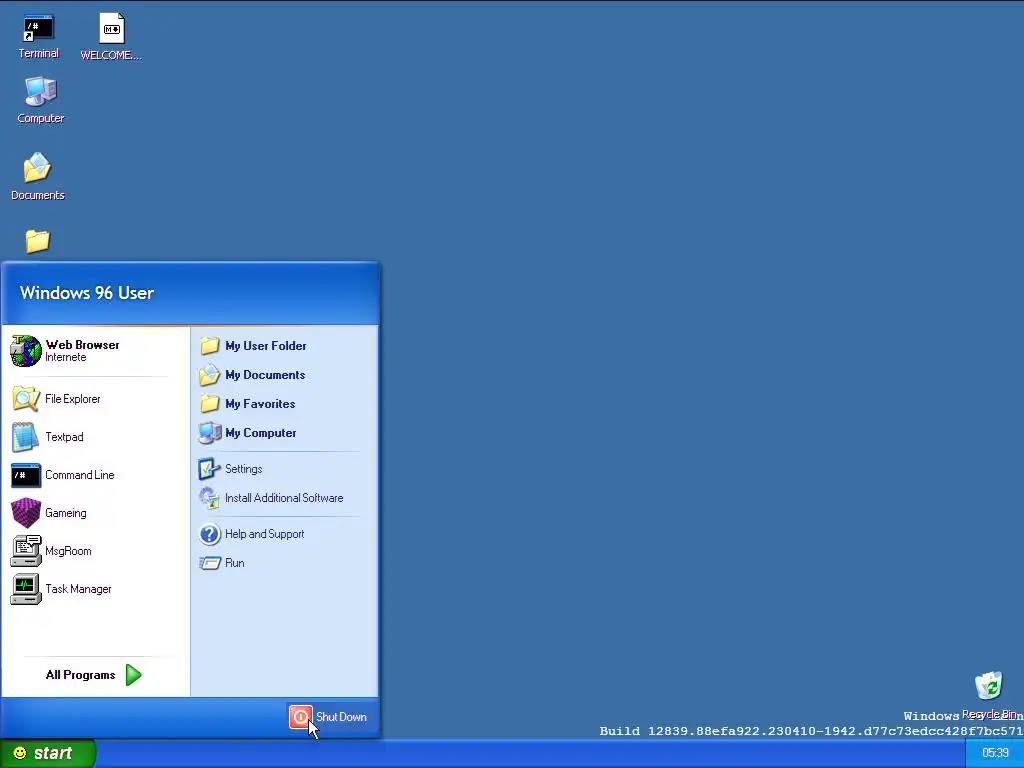Click the Help and Support question icon
This screenshot has width=1024, height=768.
210,534
